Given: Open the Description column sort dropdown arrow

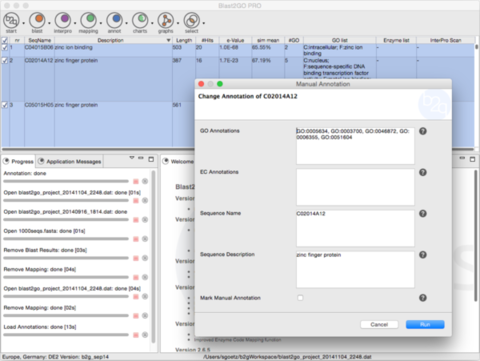Looking at the screenshot, I should click(168, 40).
